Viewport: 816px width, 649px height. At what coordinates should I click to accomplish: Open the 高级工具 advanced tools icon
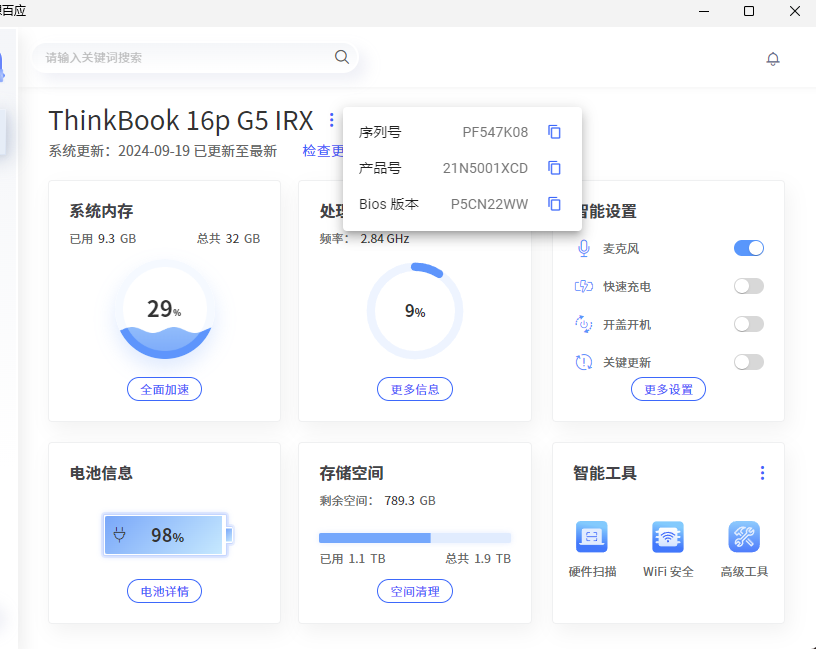744,537
